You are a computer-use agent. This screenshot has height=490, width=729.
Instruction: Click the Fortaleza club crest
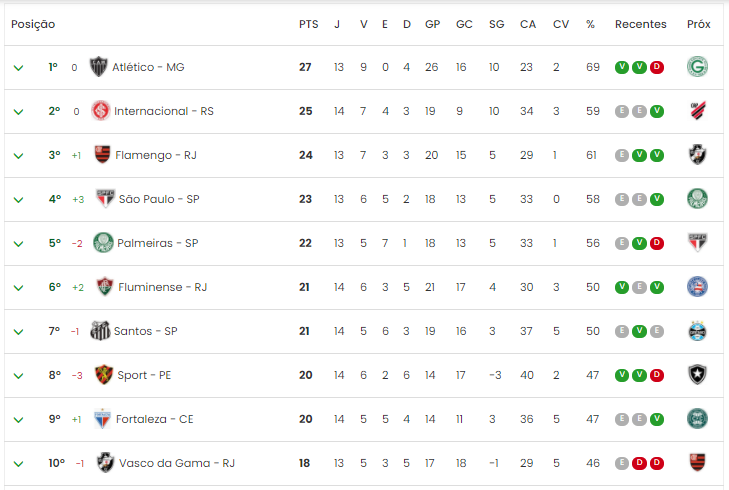(x=102, y=419)
